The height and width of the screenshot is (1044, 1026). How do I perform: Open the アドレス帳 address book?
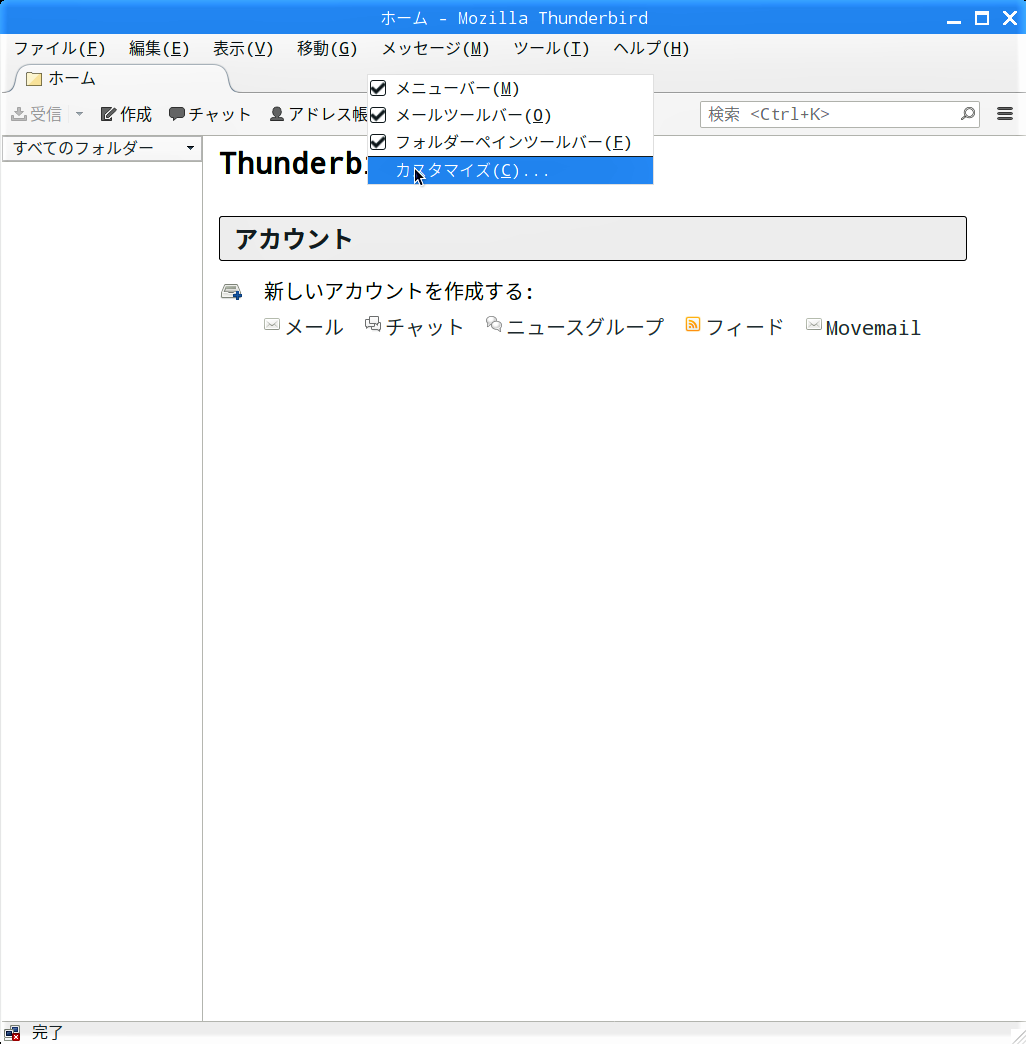coord(318,115)
